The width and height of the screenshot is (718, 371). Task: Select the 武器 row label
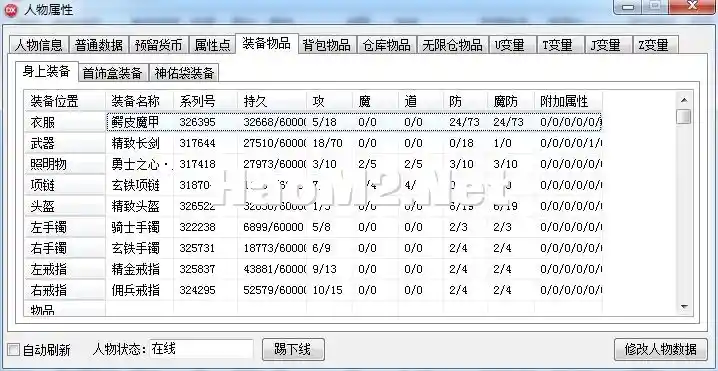pyautogui.click(x=65, y=143)
